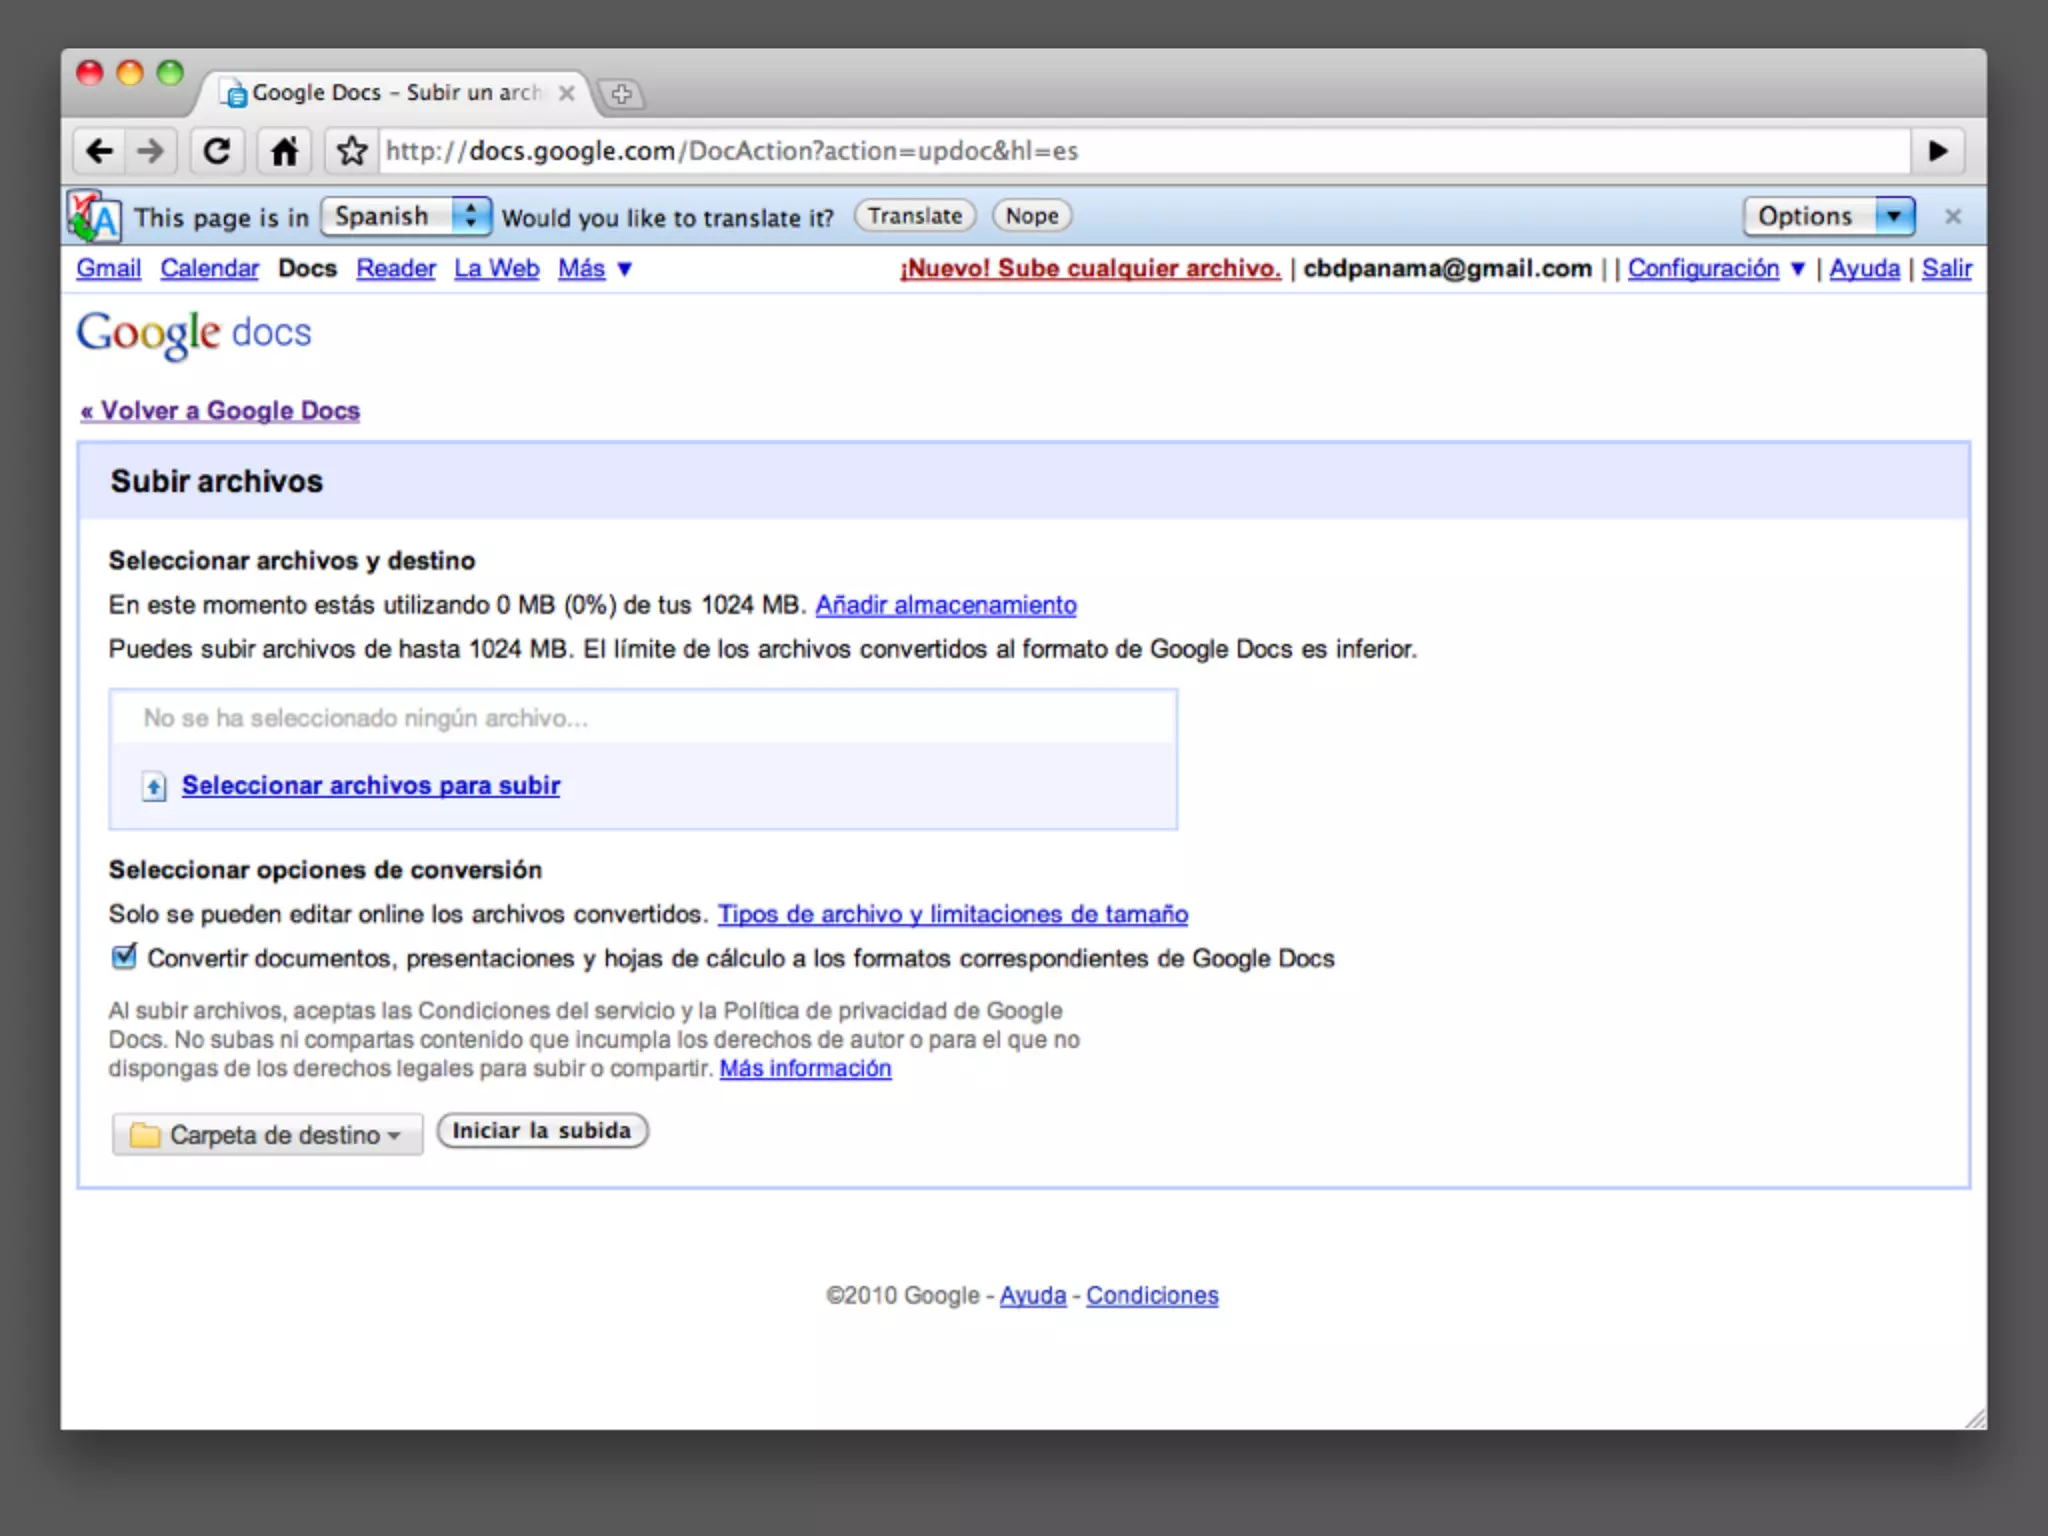Expand the translate Options dropdown
The width and height of the screenshot is (2048, 1536).
point(1828,216)
